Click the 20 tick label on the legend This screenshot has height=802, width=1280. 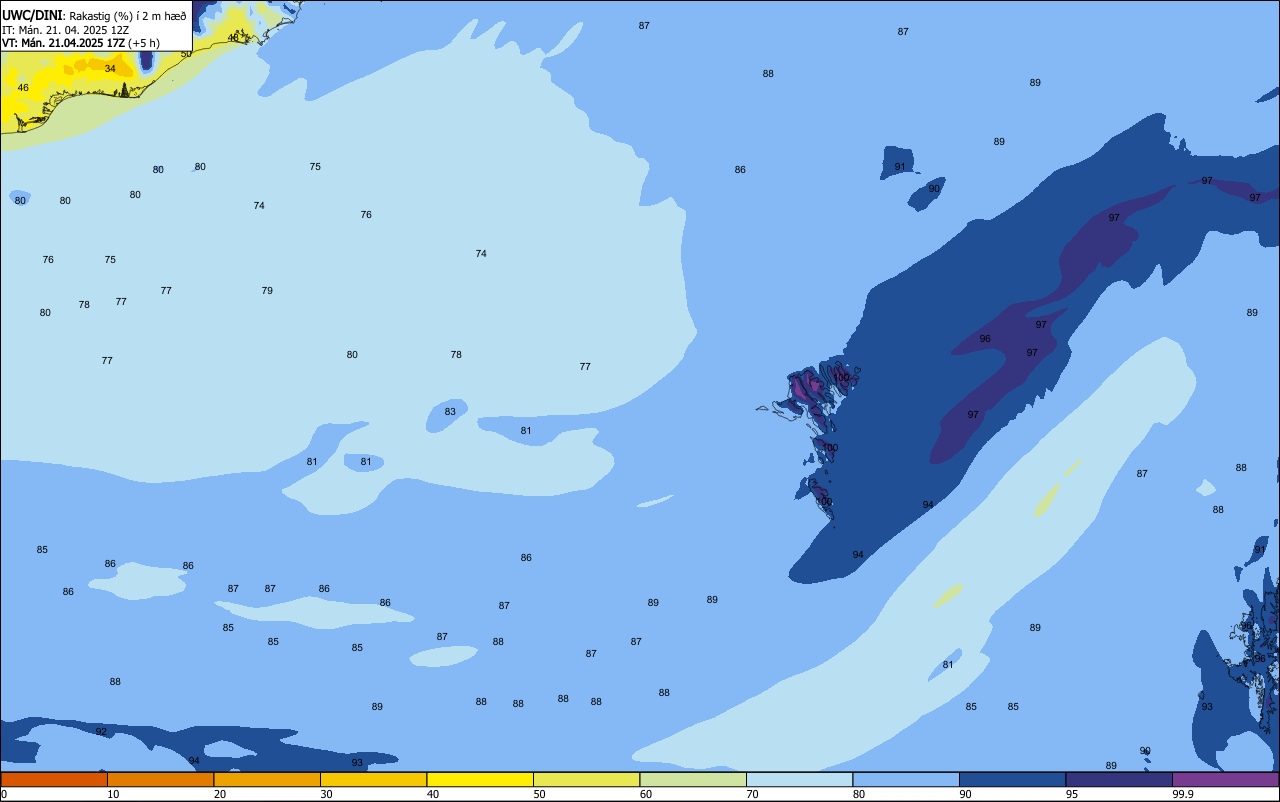[x=220, y=794]
